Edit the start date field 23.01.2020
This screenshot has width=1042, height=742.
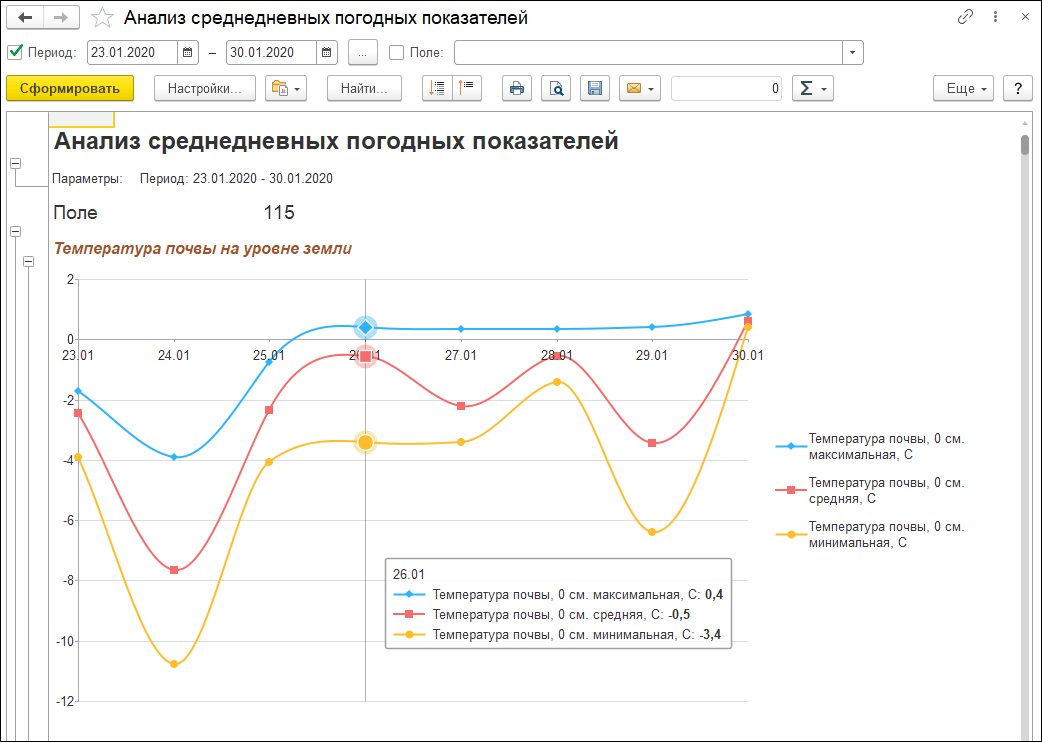pyautogui.click(x=132, y=52)
